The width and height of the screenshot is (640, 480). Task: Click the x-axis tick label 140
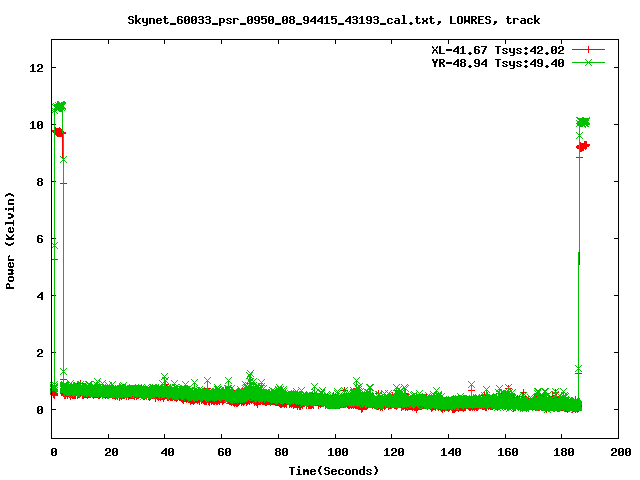[451, 452]
